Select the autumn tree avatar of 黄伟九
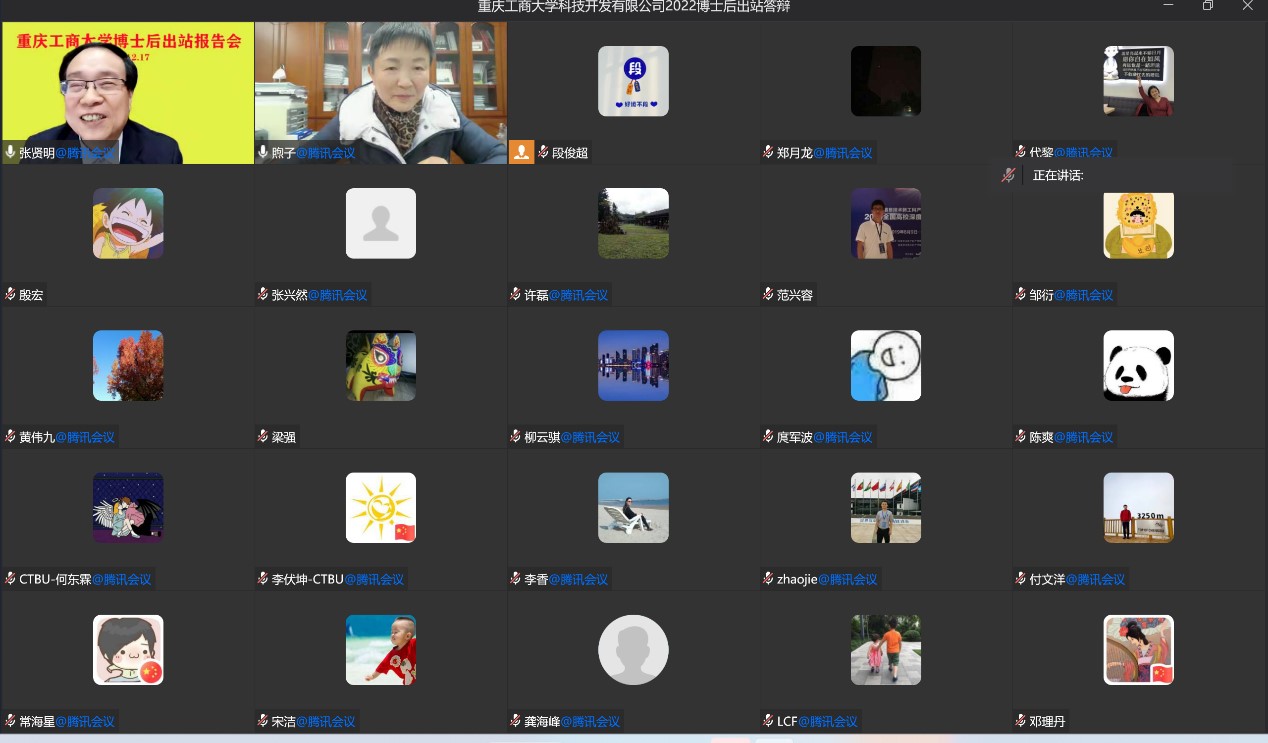The width and height of the screenshot is (1268, 743). [128, 366]
